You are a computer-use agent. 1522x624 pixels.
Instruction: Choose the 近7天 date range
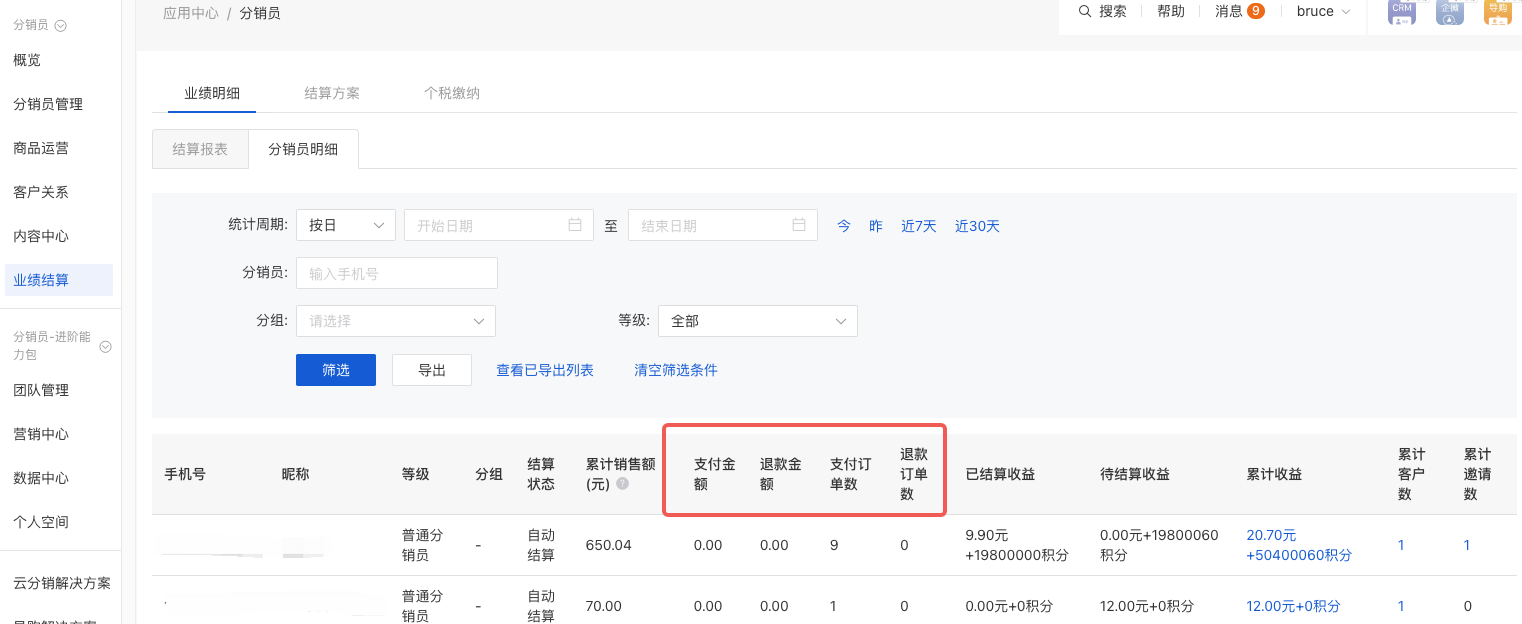[919, 226]
